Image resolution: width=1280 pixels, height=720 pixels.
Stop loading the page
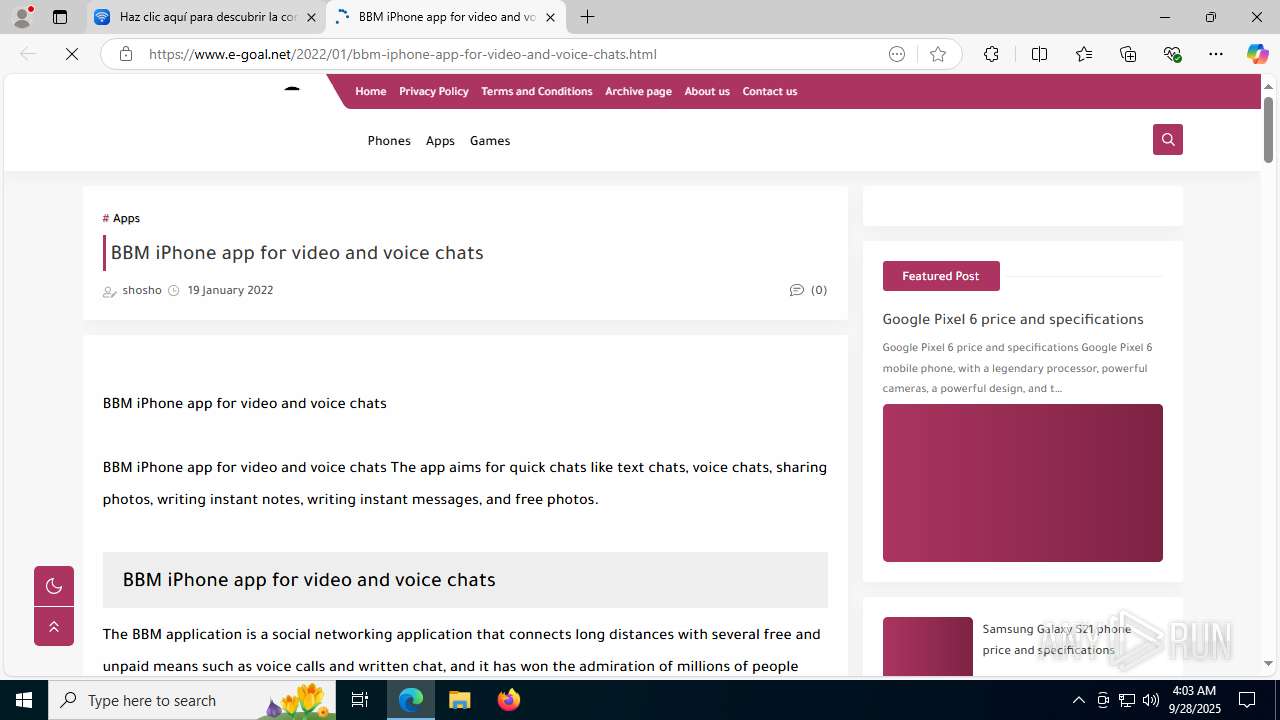[72, 54]
